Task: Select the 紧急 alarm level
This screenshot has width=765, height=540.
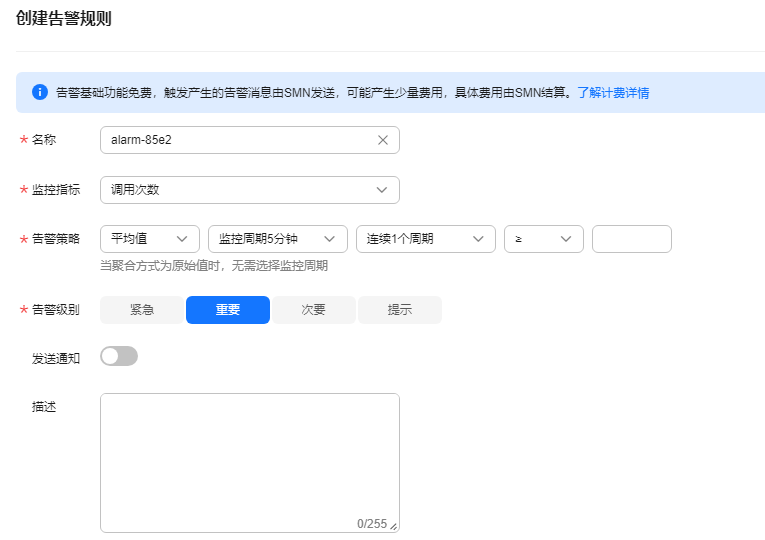Action: click(x=142, y=310)
